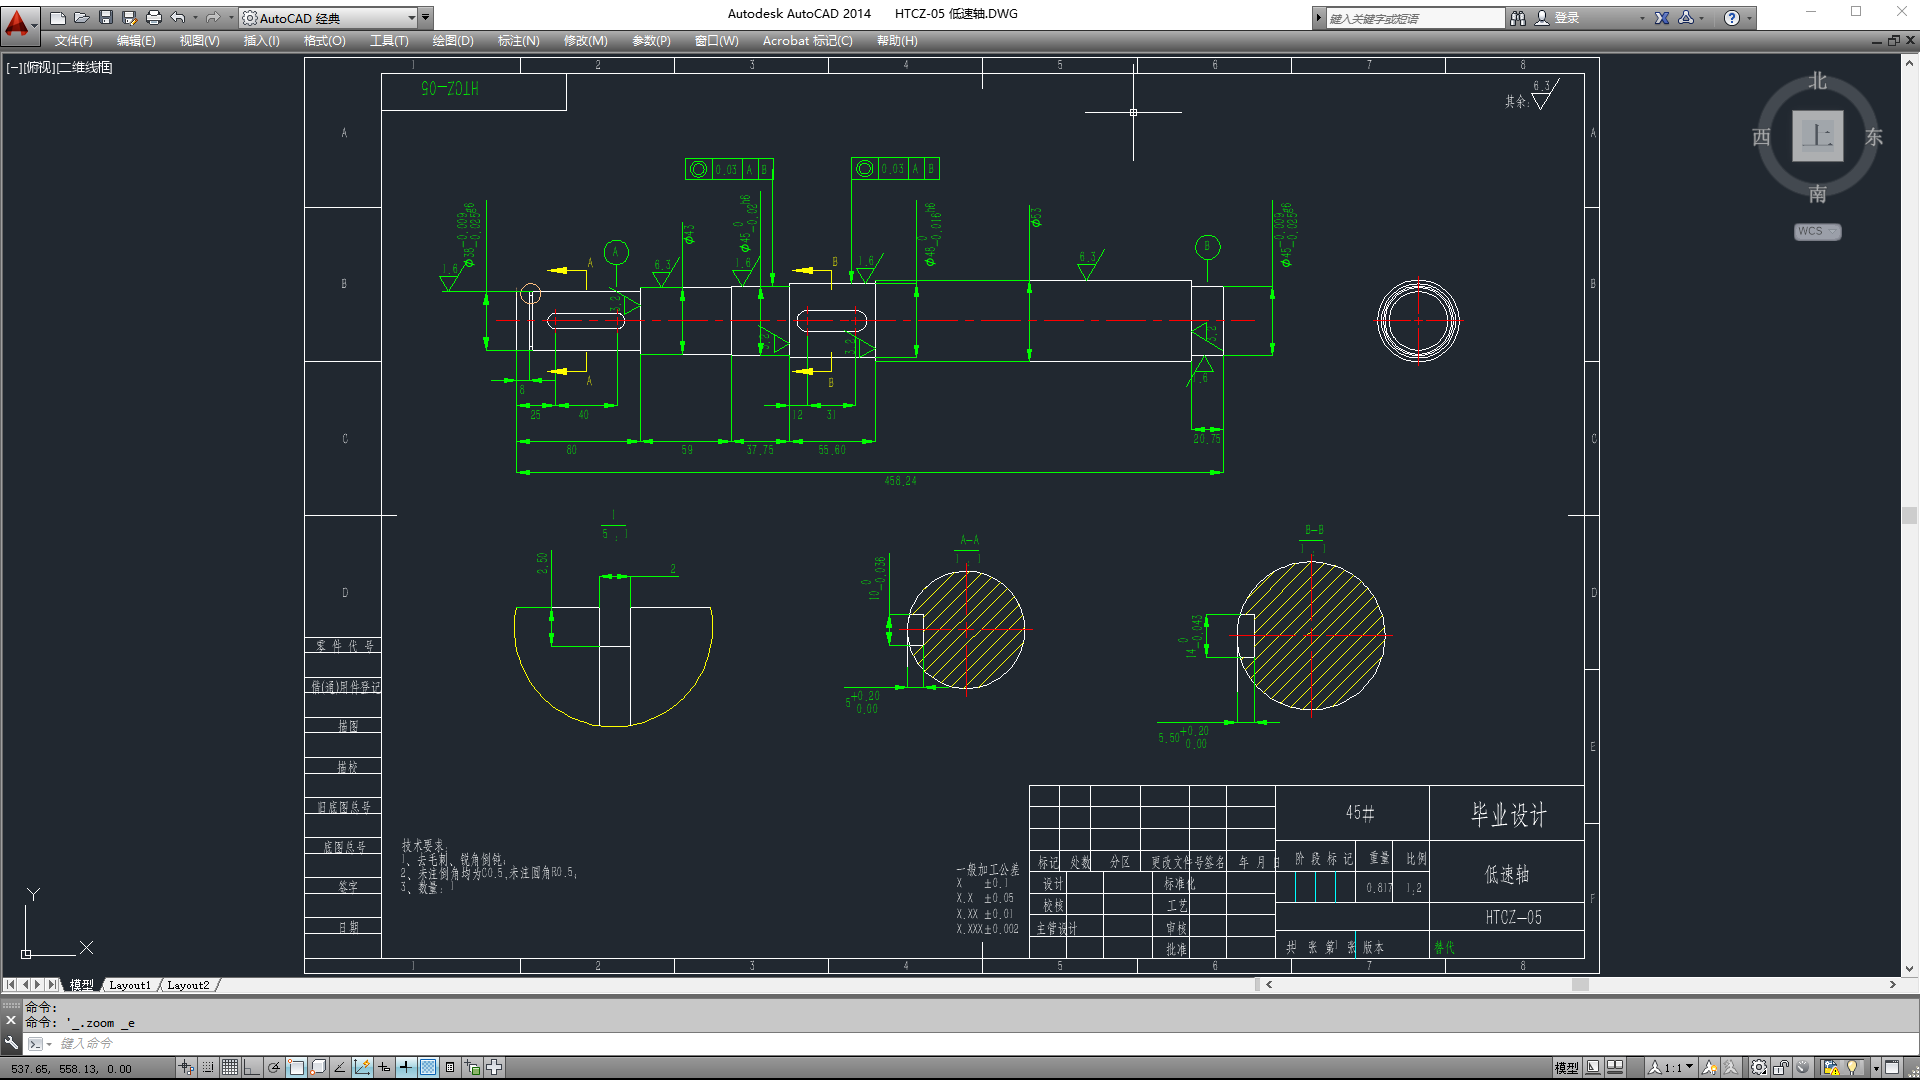
Task: Open the workspace switching gear icon
Action: [1758, 1068]
